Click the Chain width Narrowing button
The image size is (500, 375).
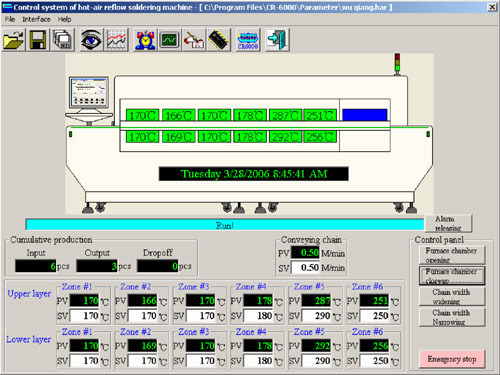coord(451,317)
